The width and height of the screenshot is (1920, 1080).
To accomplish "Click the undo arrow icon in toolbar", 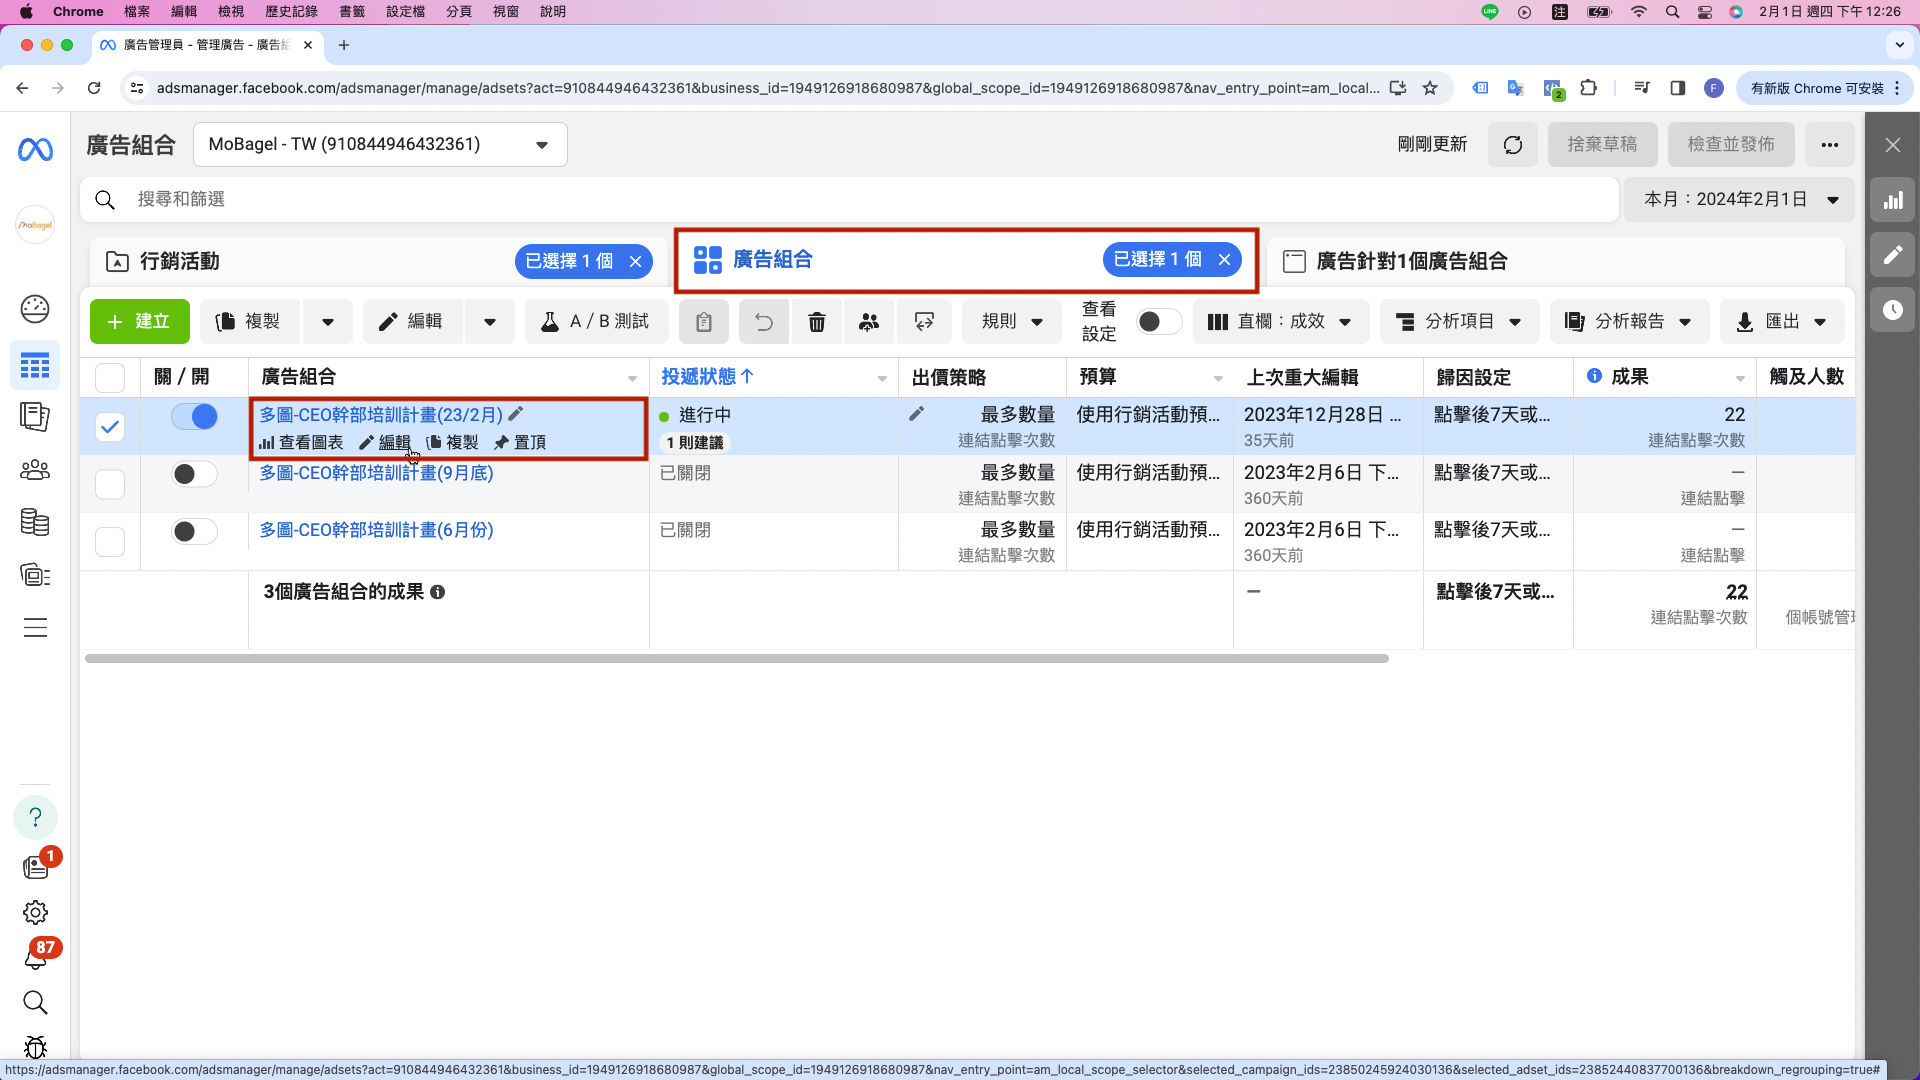I will pyautogui.click(x=764, y=322).
